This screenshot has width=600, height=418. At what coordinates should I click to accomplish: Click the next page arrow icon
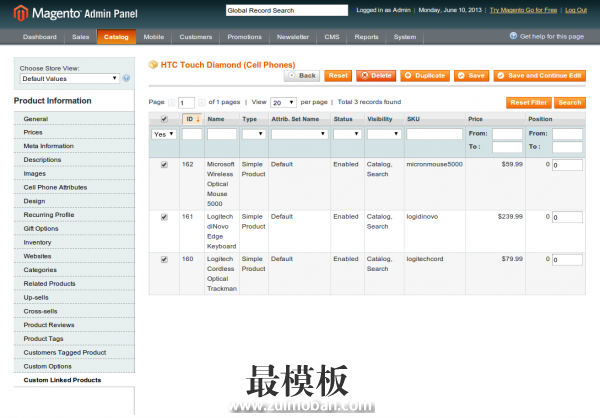(x=202, y=103)
